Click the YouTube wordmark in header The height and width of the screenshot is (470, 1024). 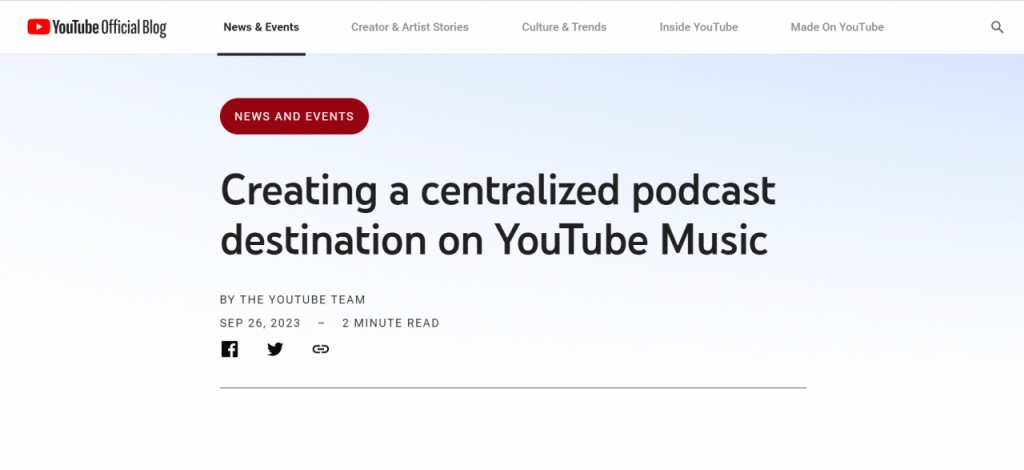click(77, 28)
